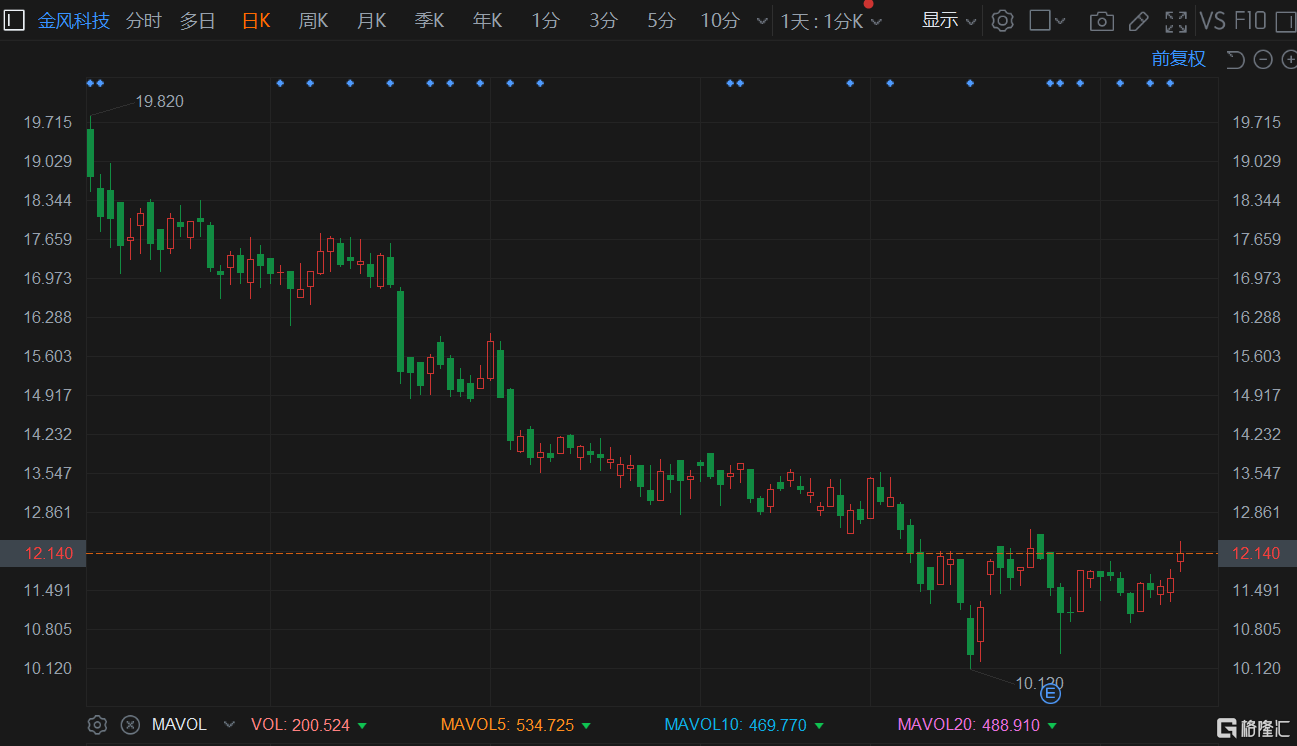Activate the pencil drawing tool
Viewport: 1297px width, 746px height.
1138,21
